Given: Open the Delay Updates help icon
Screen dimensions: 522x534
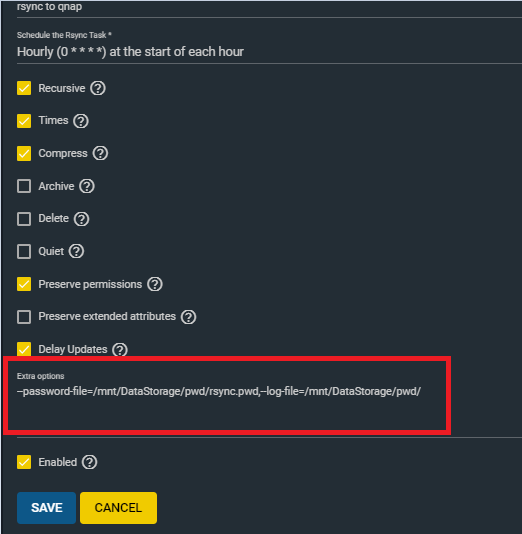Looking at the screenshot, I should click(x=120, y=349).
